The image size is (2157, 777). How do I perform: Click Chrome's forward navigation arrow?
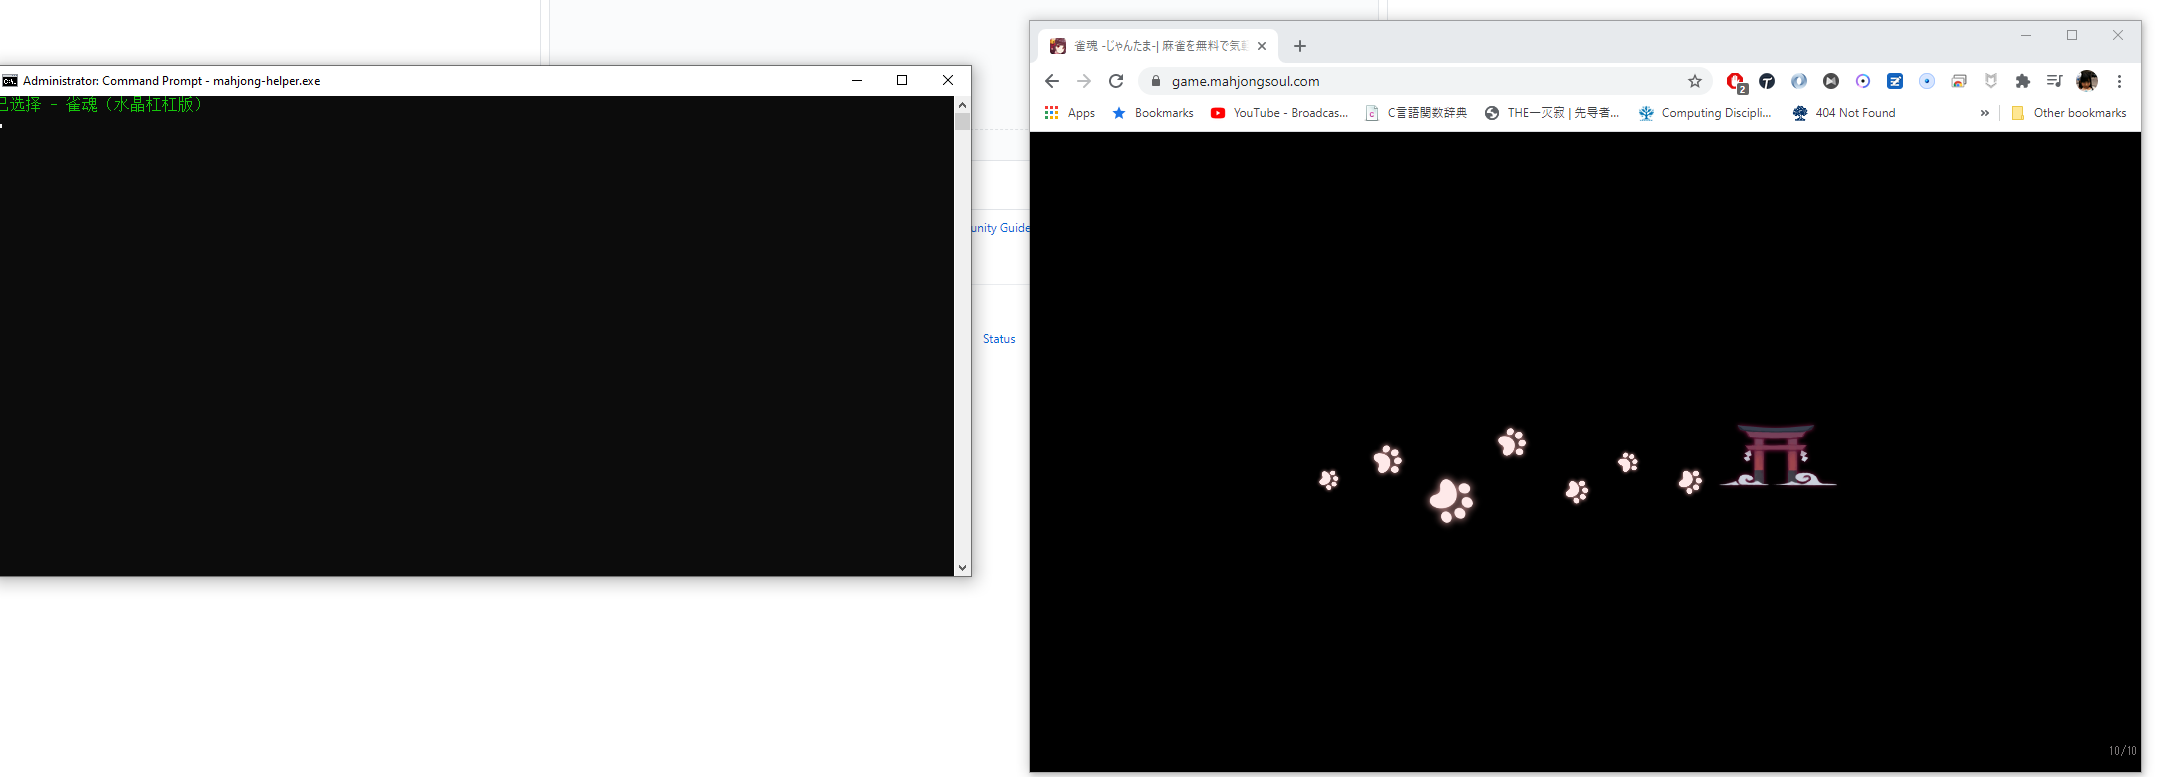click(x=1084, y=81)
